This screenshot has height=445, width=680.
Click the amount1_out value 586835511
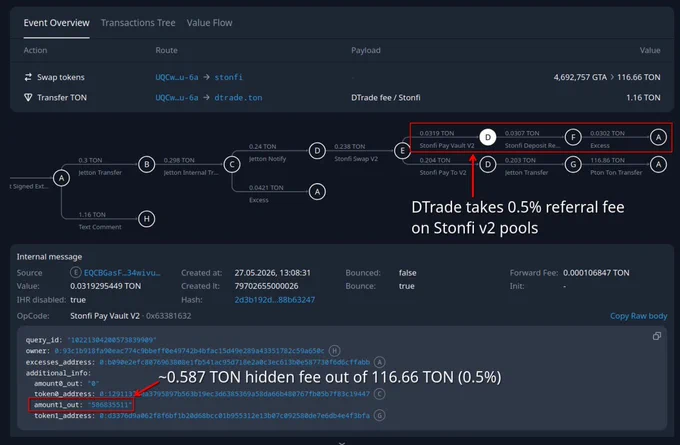(x=109, y=405)
